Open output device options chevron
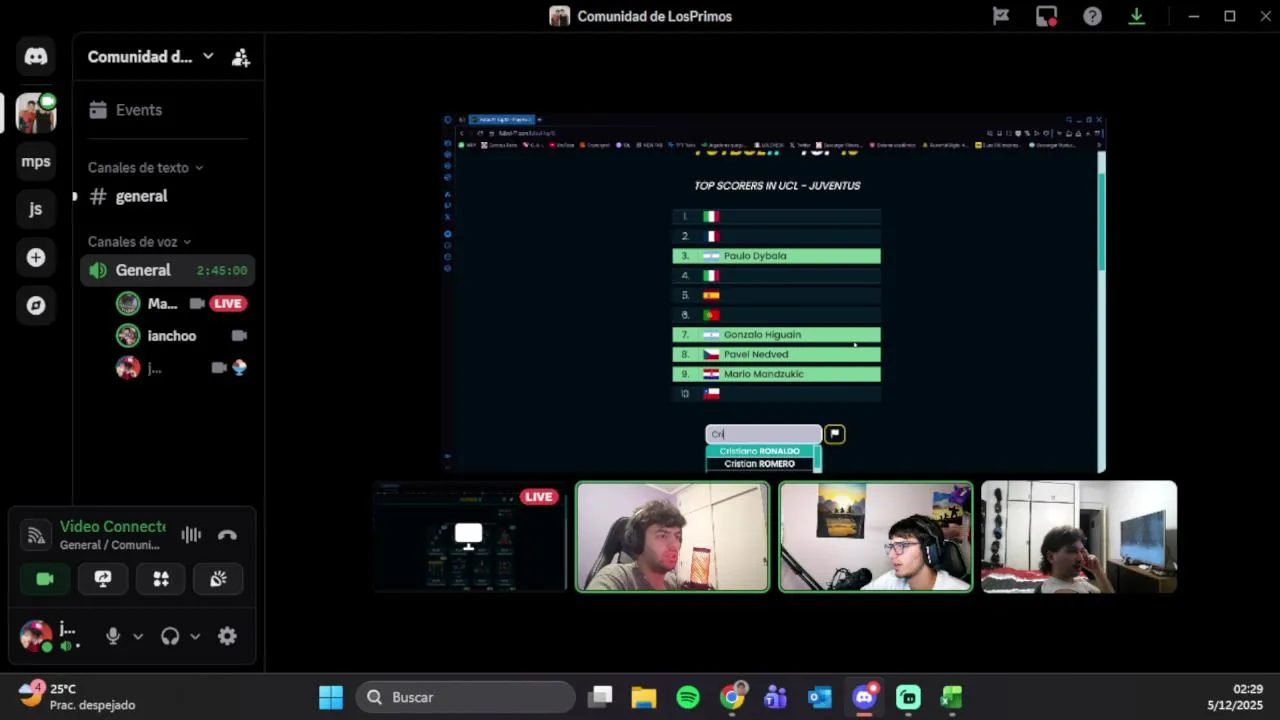 pos(195,636)
